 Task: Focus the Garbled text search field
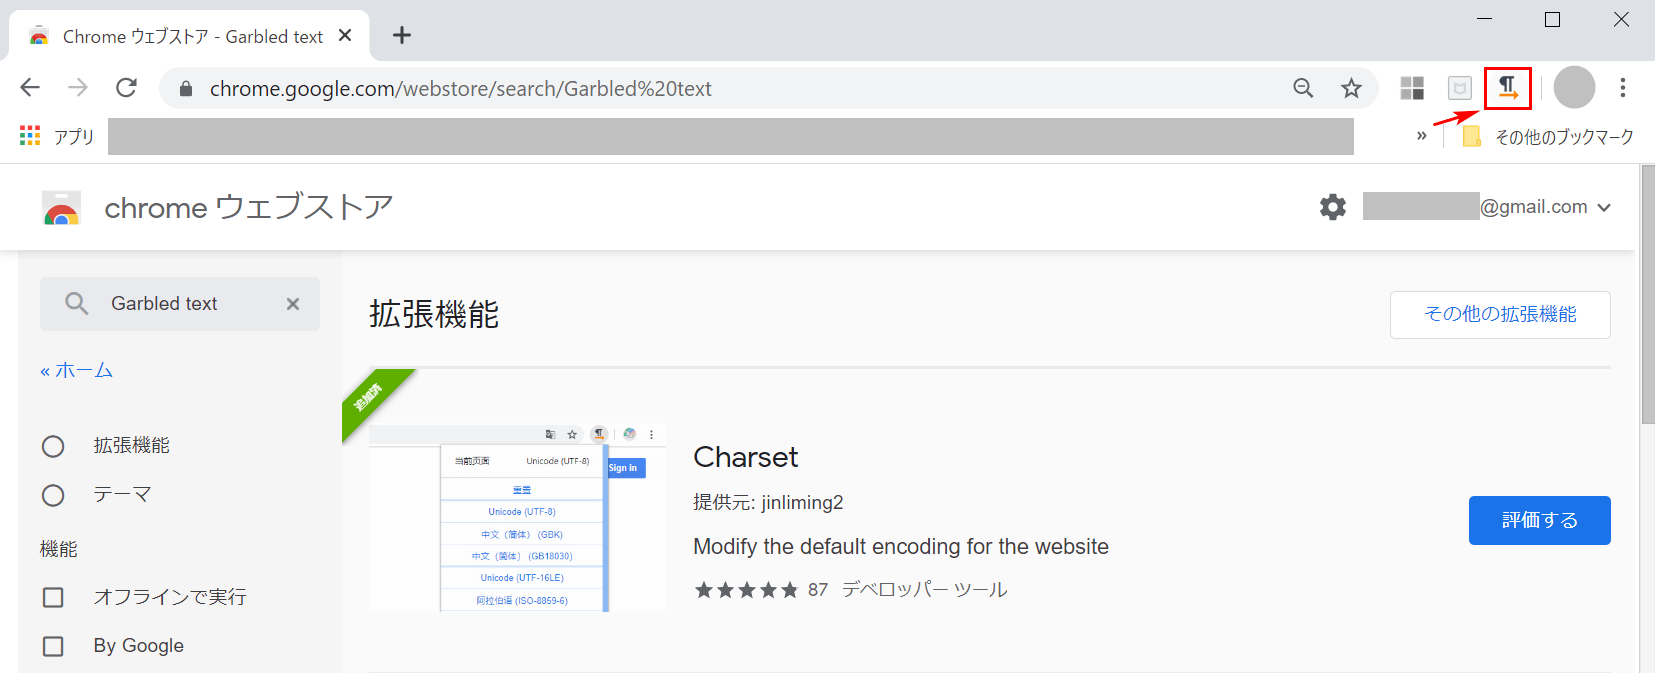click(x=180, y=304)
